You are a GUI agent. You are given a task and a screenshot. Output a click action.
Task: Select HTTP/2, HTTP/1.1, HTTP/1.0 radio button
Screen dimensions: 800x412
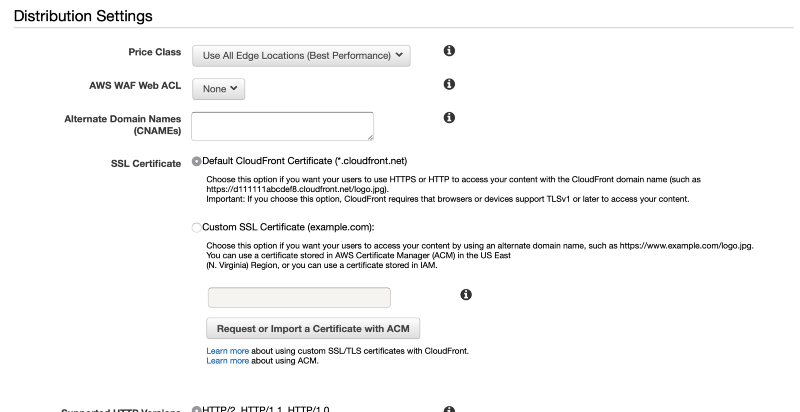[196, 409]
